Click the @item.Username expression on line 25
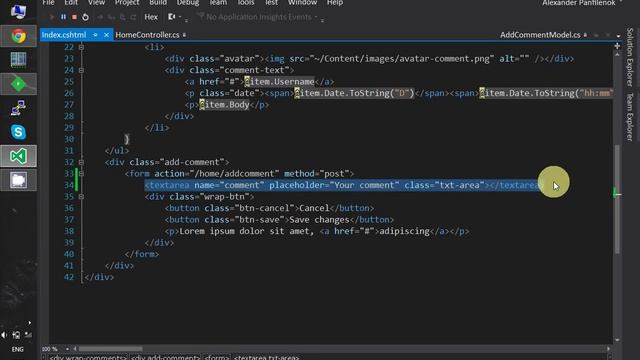 pos(280,82)
